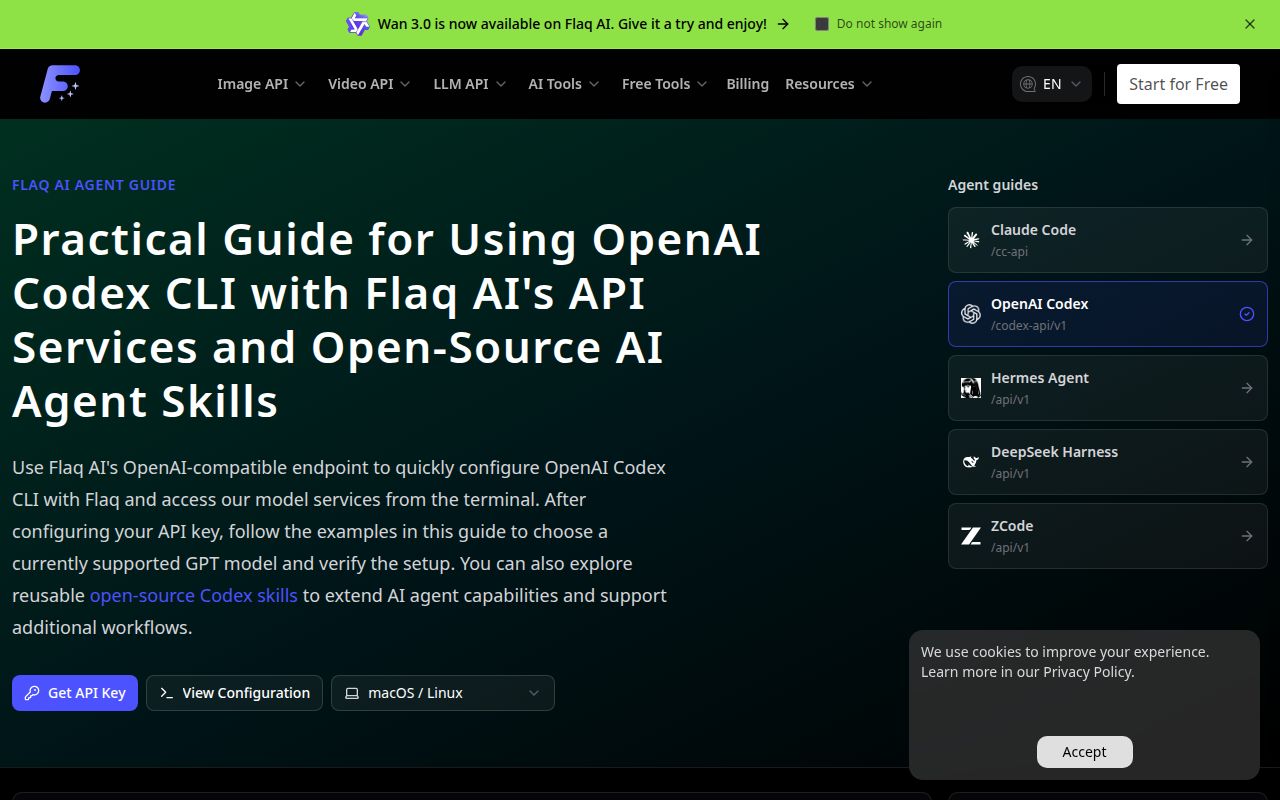Click the globe language icon
The width and height of the screenshot is (1280, 800).
[x=1028, y=84]
